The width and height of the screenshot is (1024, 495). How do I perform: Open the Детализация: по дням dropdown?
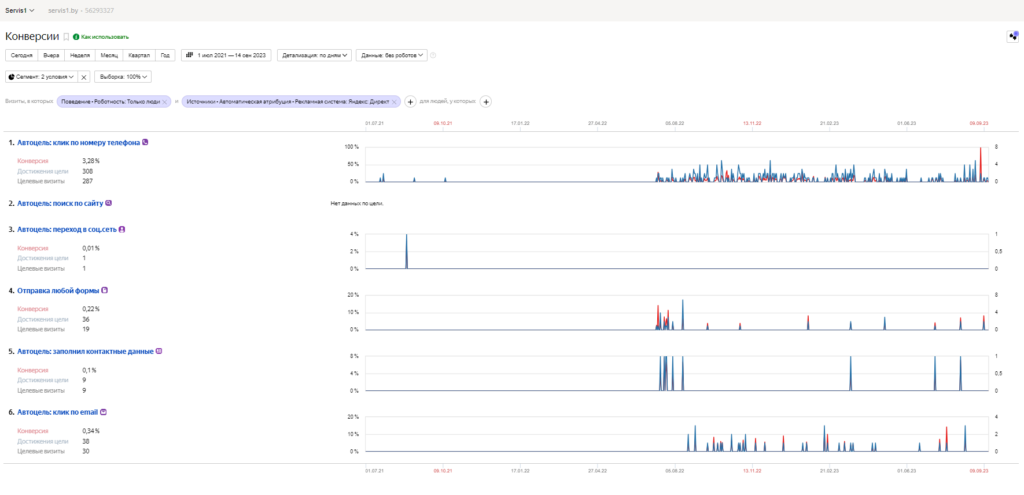point(315,56)
